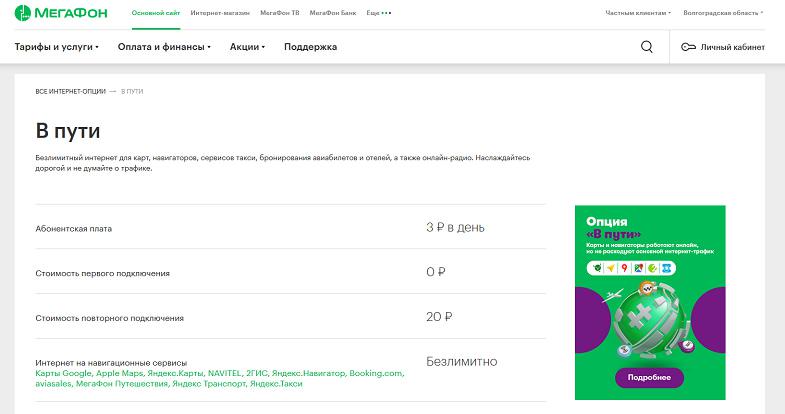Click the 20 ₽ price value
This screenshot has width=785, height=414.
coord(439,316)
